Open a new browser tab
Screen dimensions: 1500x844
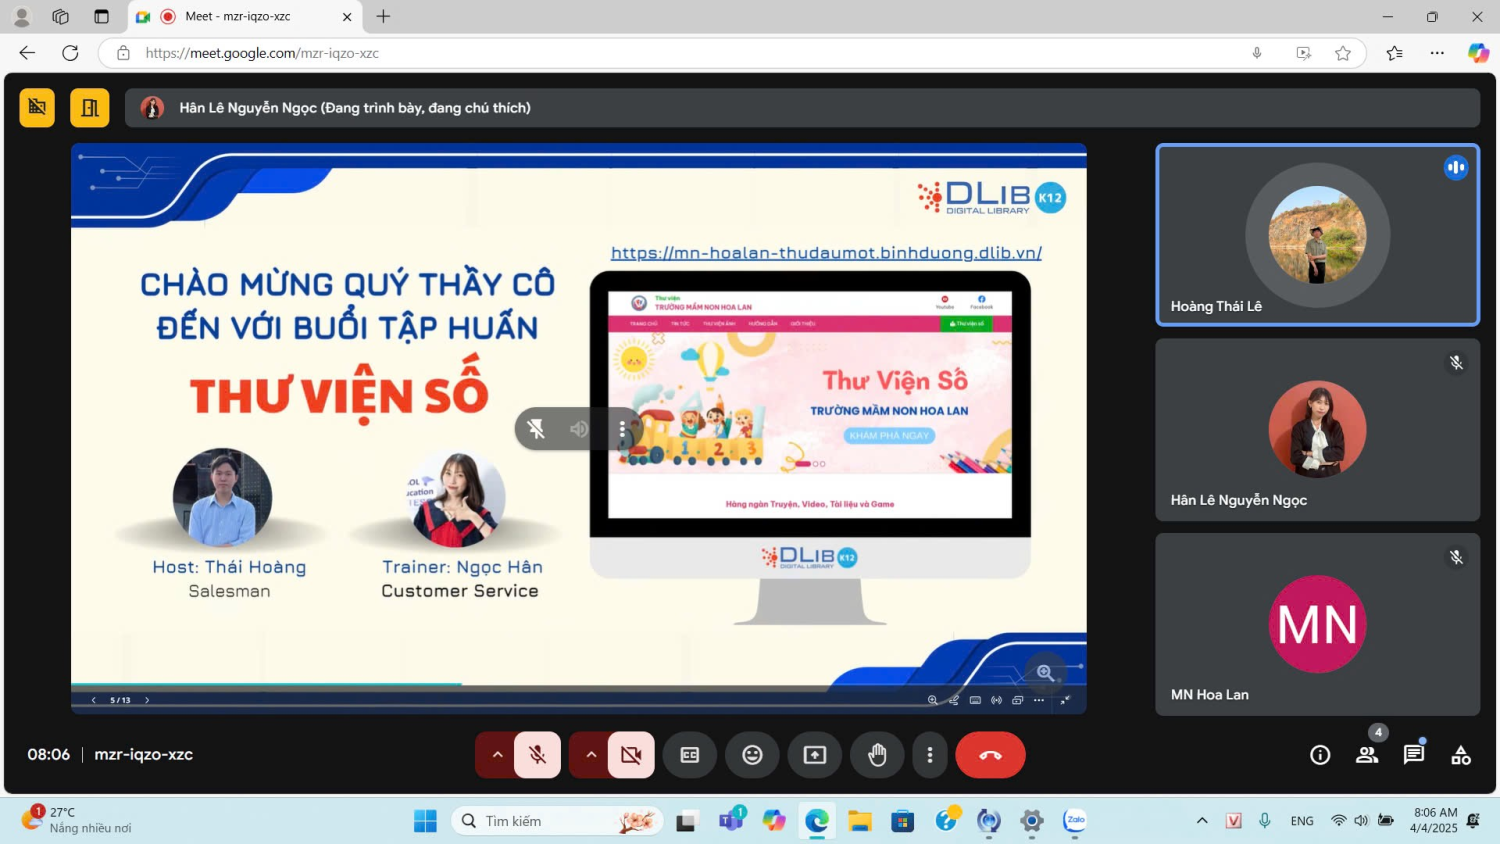pos(383,17)
